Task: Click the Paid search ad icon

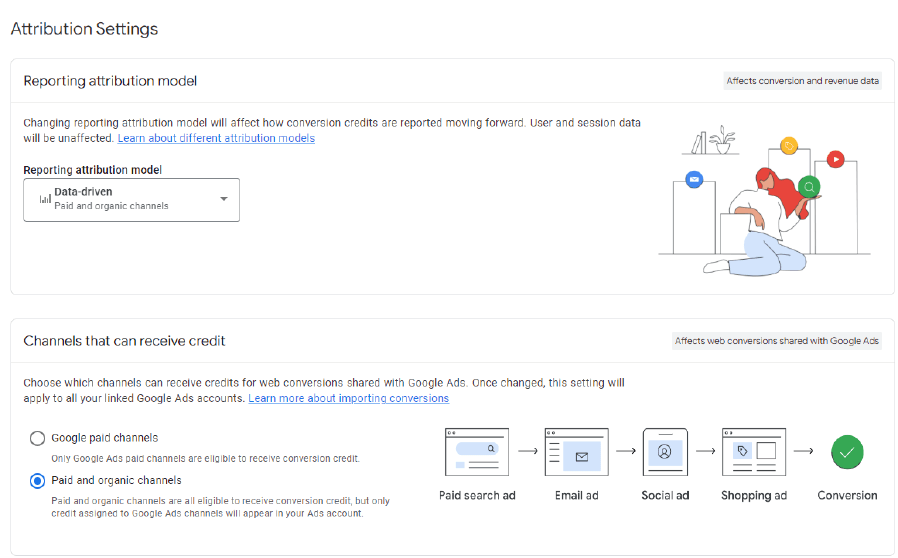Action: (x=476, y=452)
